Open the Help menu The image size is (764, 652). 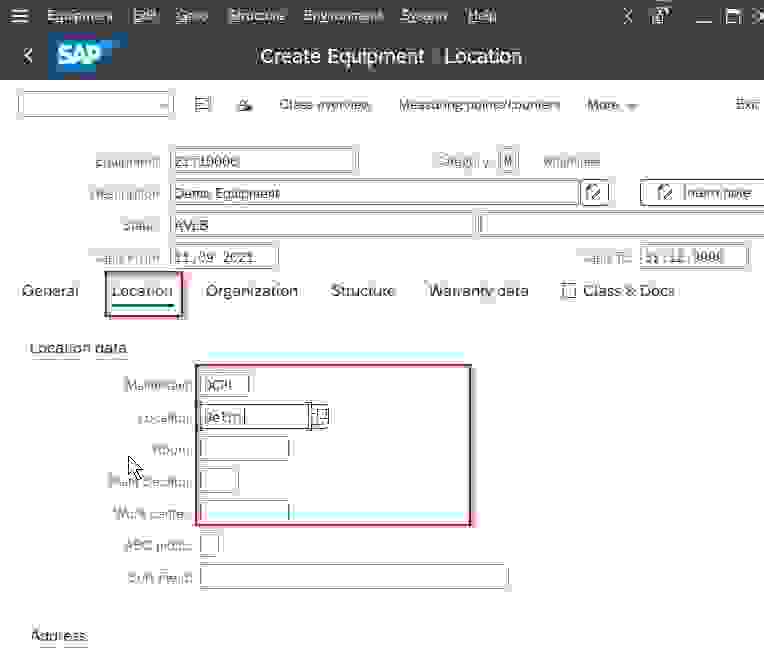(x=481, y=17)
